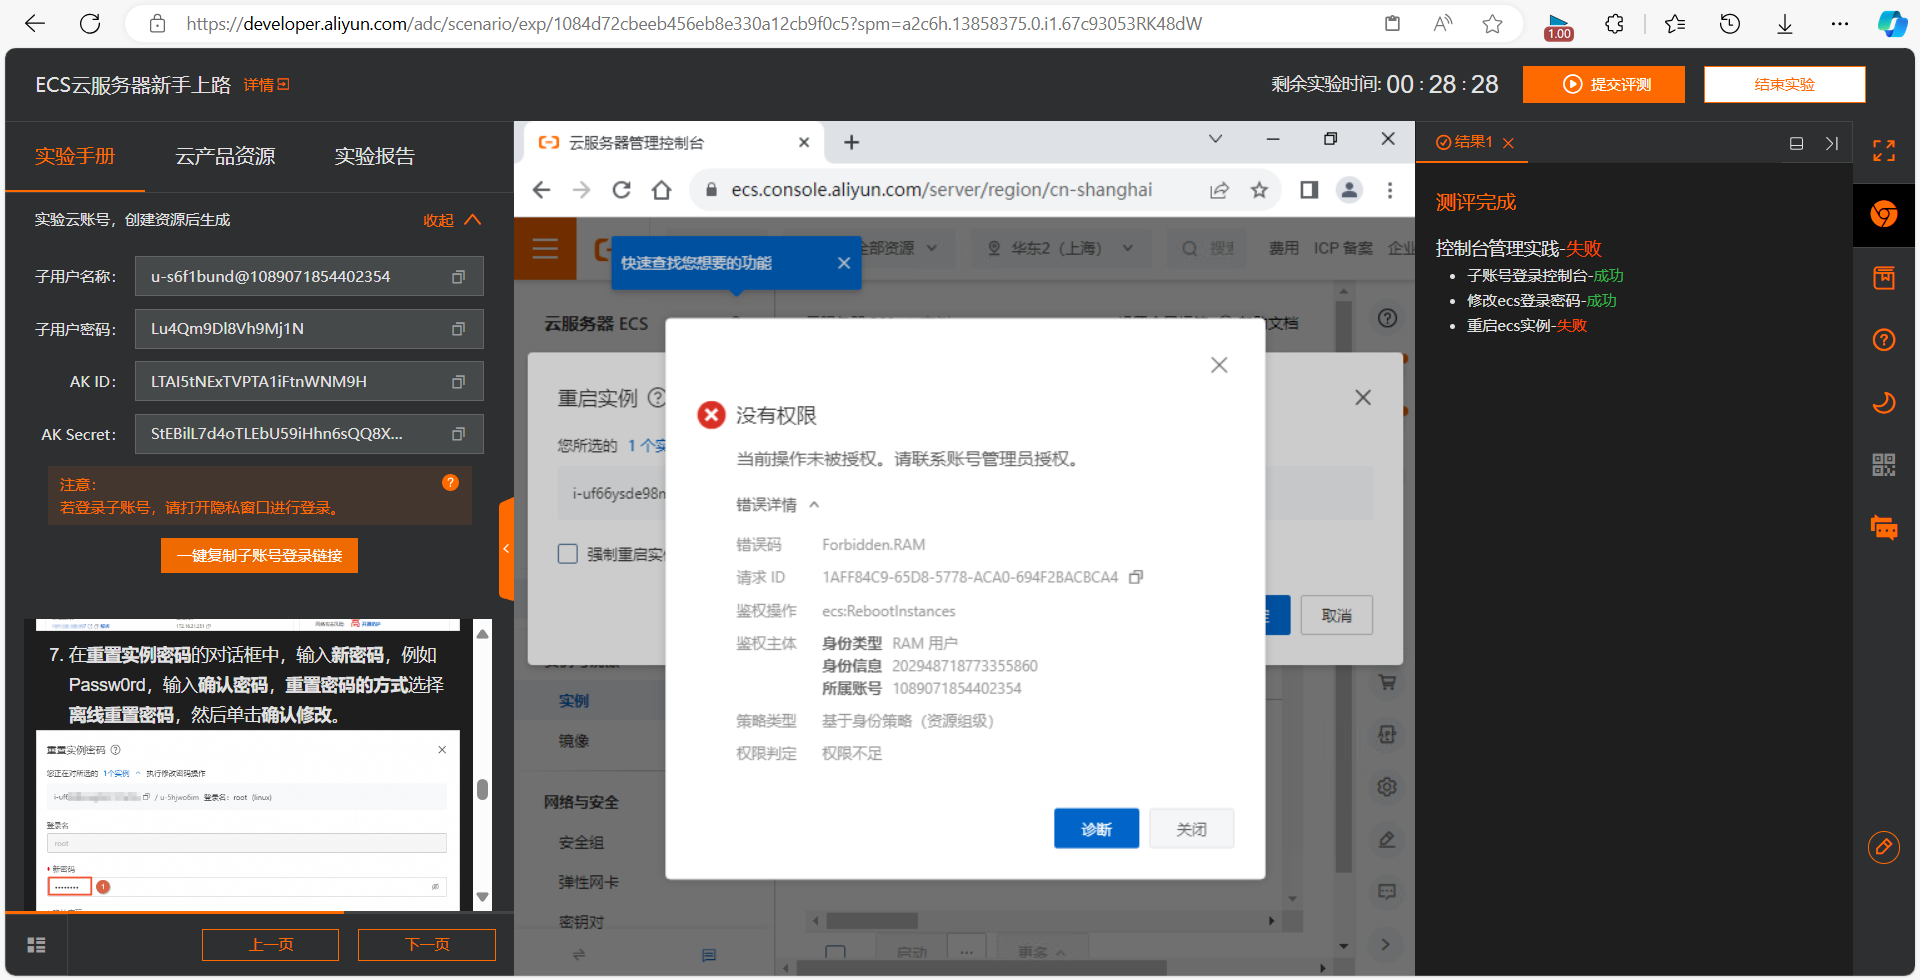Screen dimensions: 1920x980
Task: Open the manual table of contents icon
Action: click(37, 945)
